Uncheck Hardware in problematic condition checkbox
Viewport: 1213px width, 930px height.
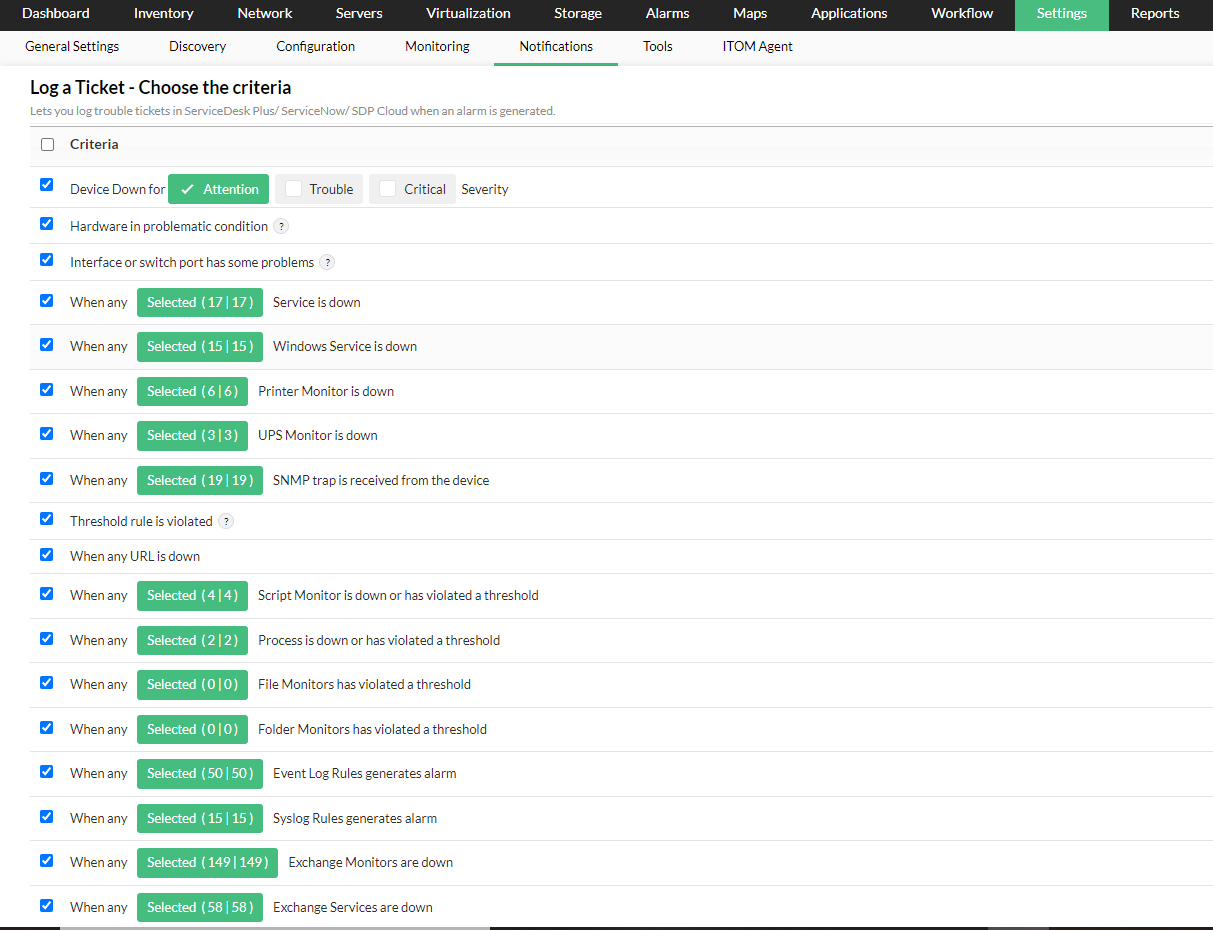(x=46, y=224)
